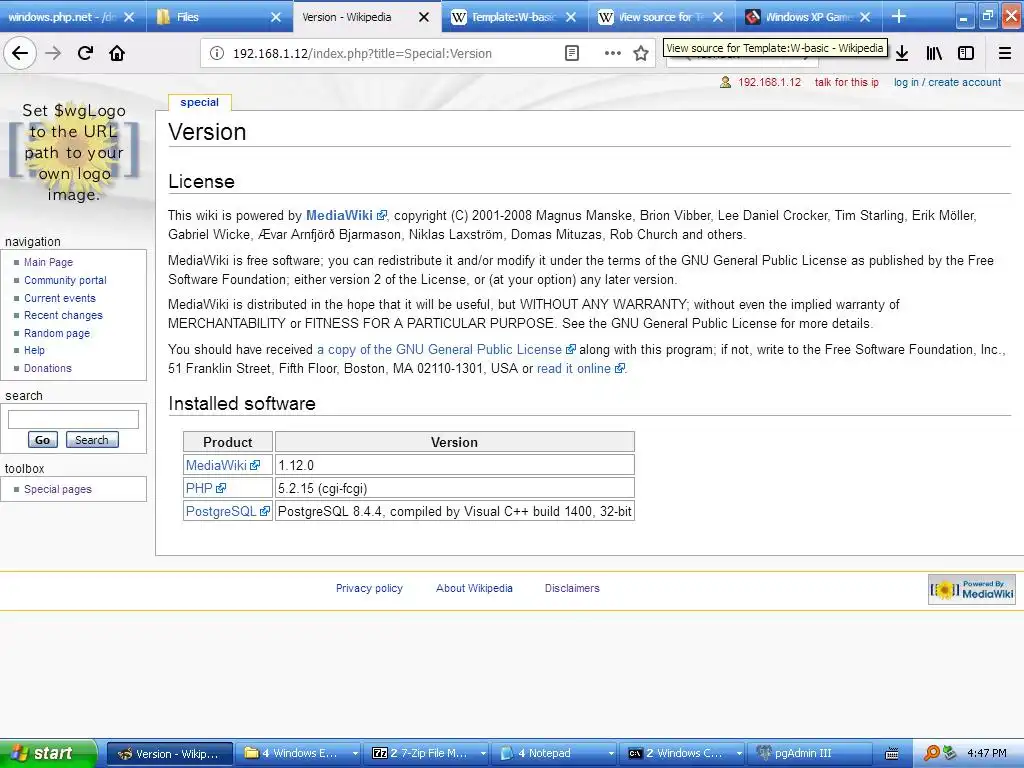Close the Files tab
Viewport: 1024px width, 768px height.
[276, 17]
